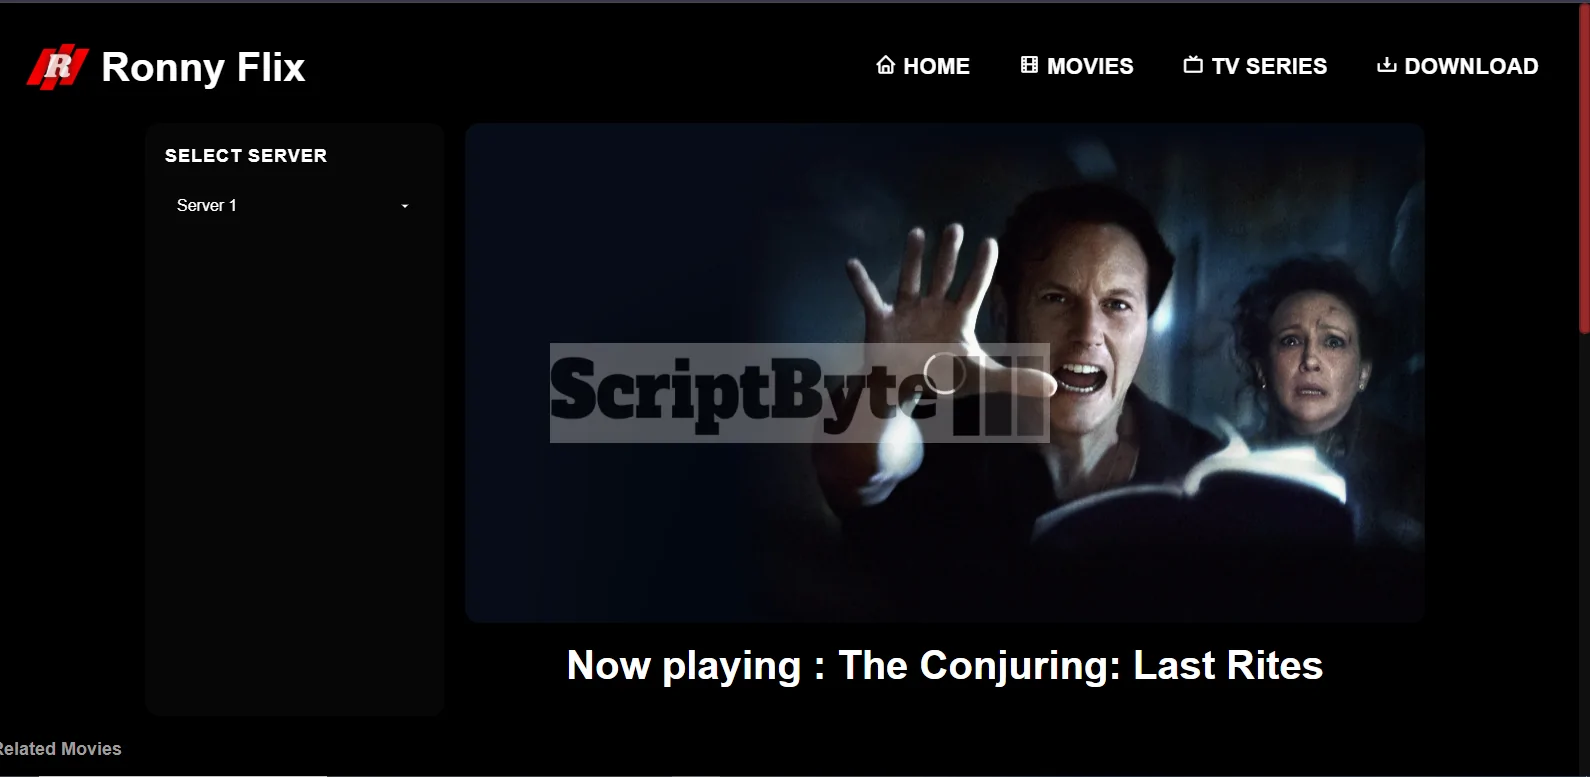The height and width of the screenshot is (777, 1590).
Task: Click the red page scrollbar thumb
Action: 1584,167
